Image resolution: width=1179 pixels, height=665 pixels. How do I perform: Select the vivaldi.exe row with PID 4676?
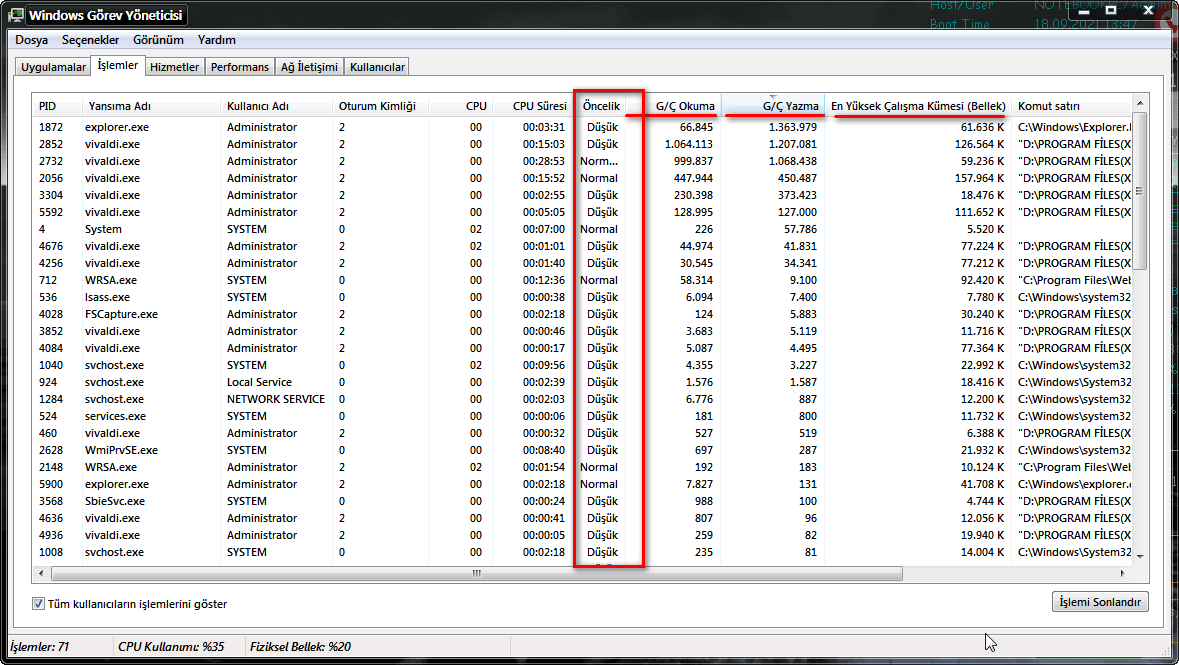582,246
